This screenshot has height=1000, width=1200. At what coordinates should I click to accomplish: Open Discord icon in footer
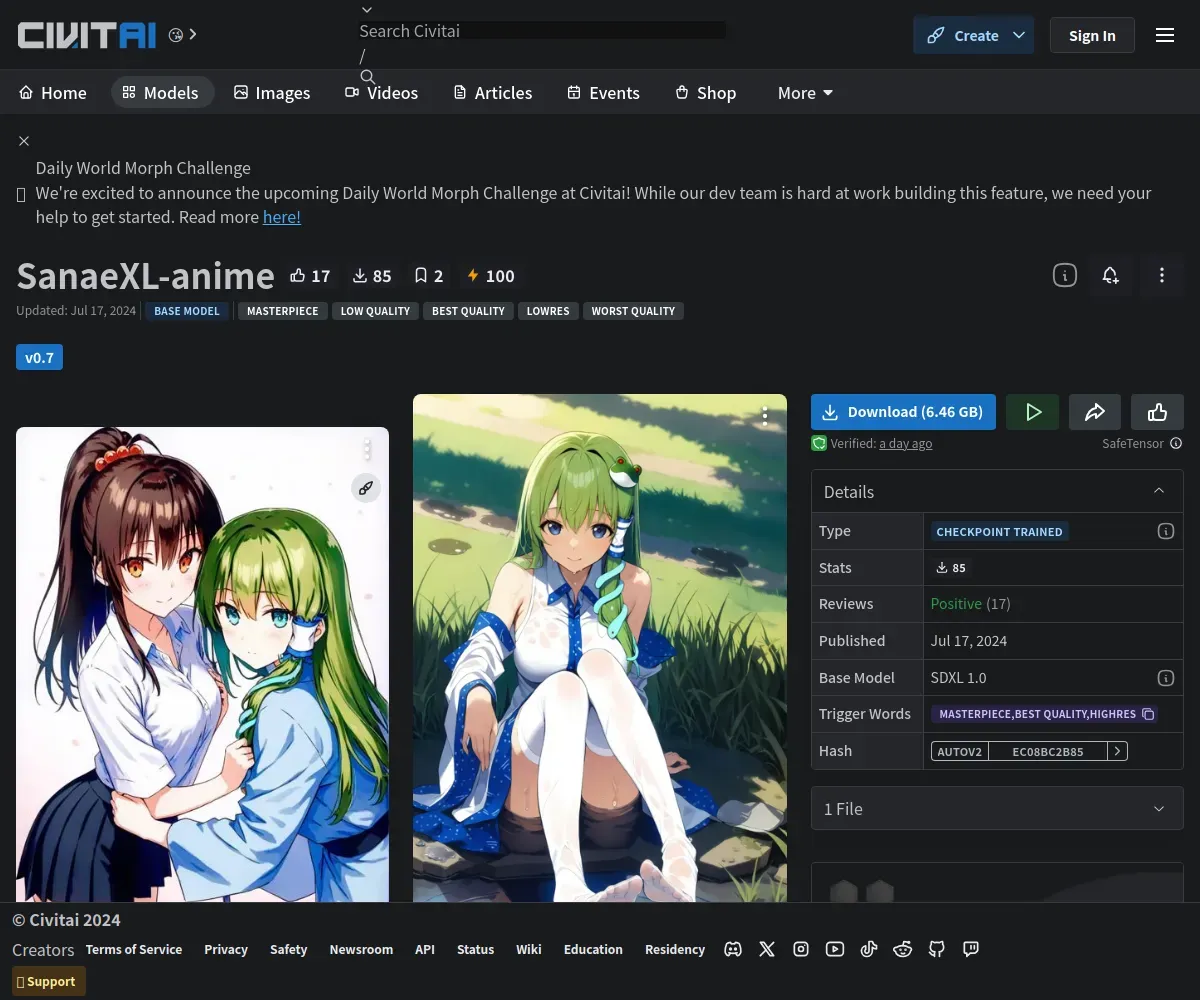click(733, 949)
